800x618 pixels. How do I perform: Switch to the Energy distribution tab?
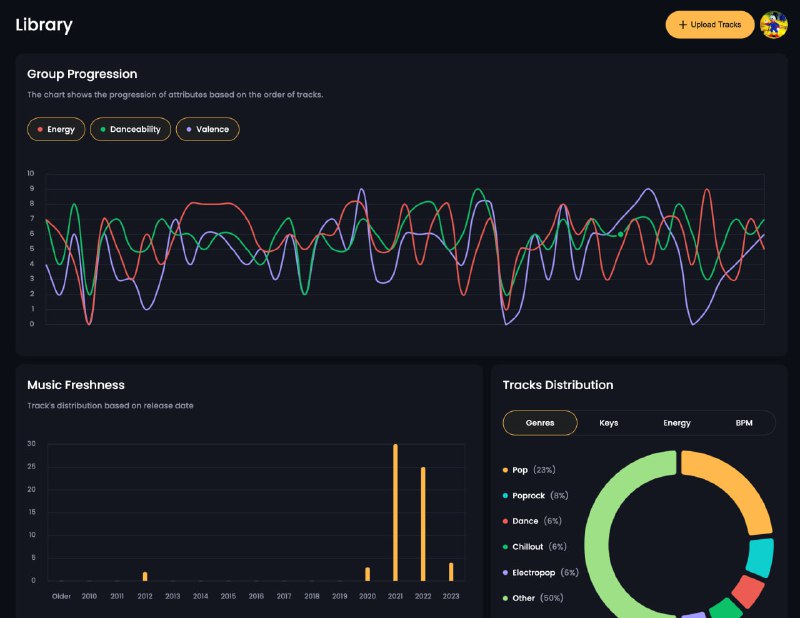coord(677,423)
